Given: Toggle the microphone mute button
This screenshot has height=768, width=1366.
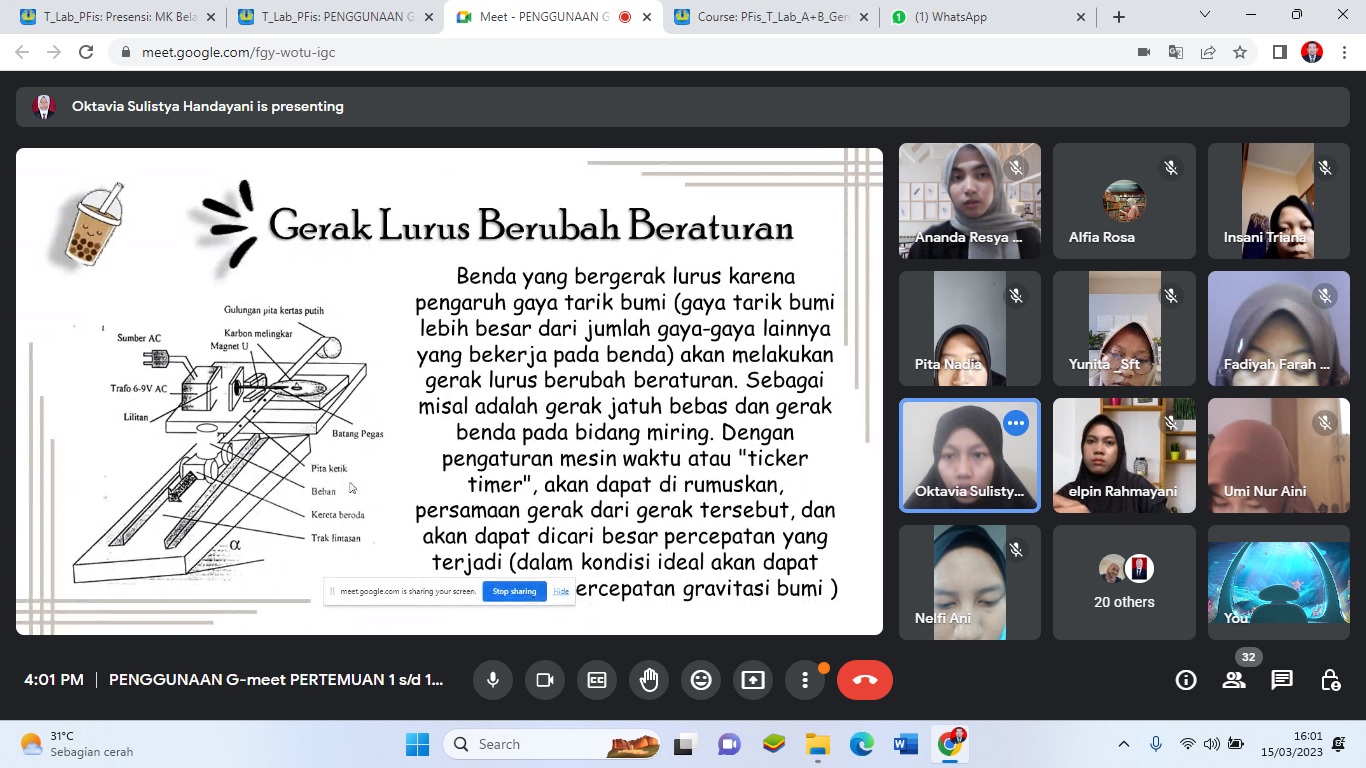Looking at the screenshot, I should click(493, 680).
